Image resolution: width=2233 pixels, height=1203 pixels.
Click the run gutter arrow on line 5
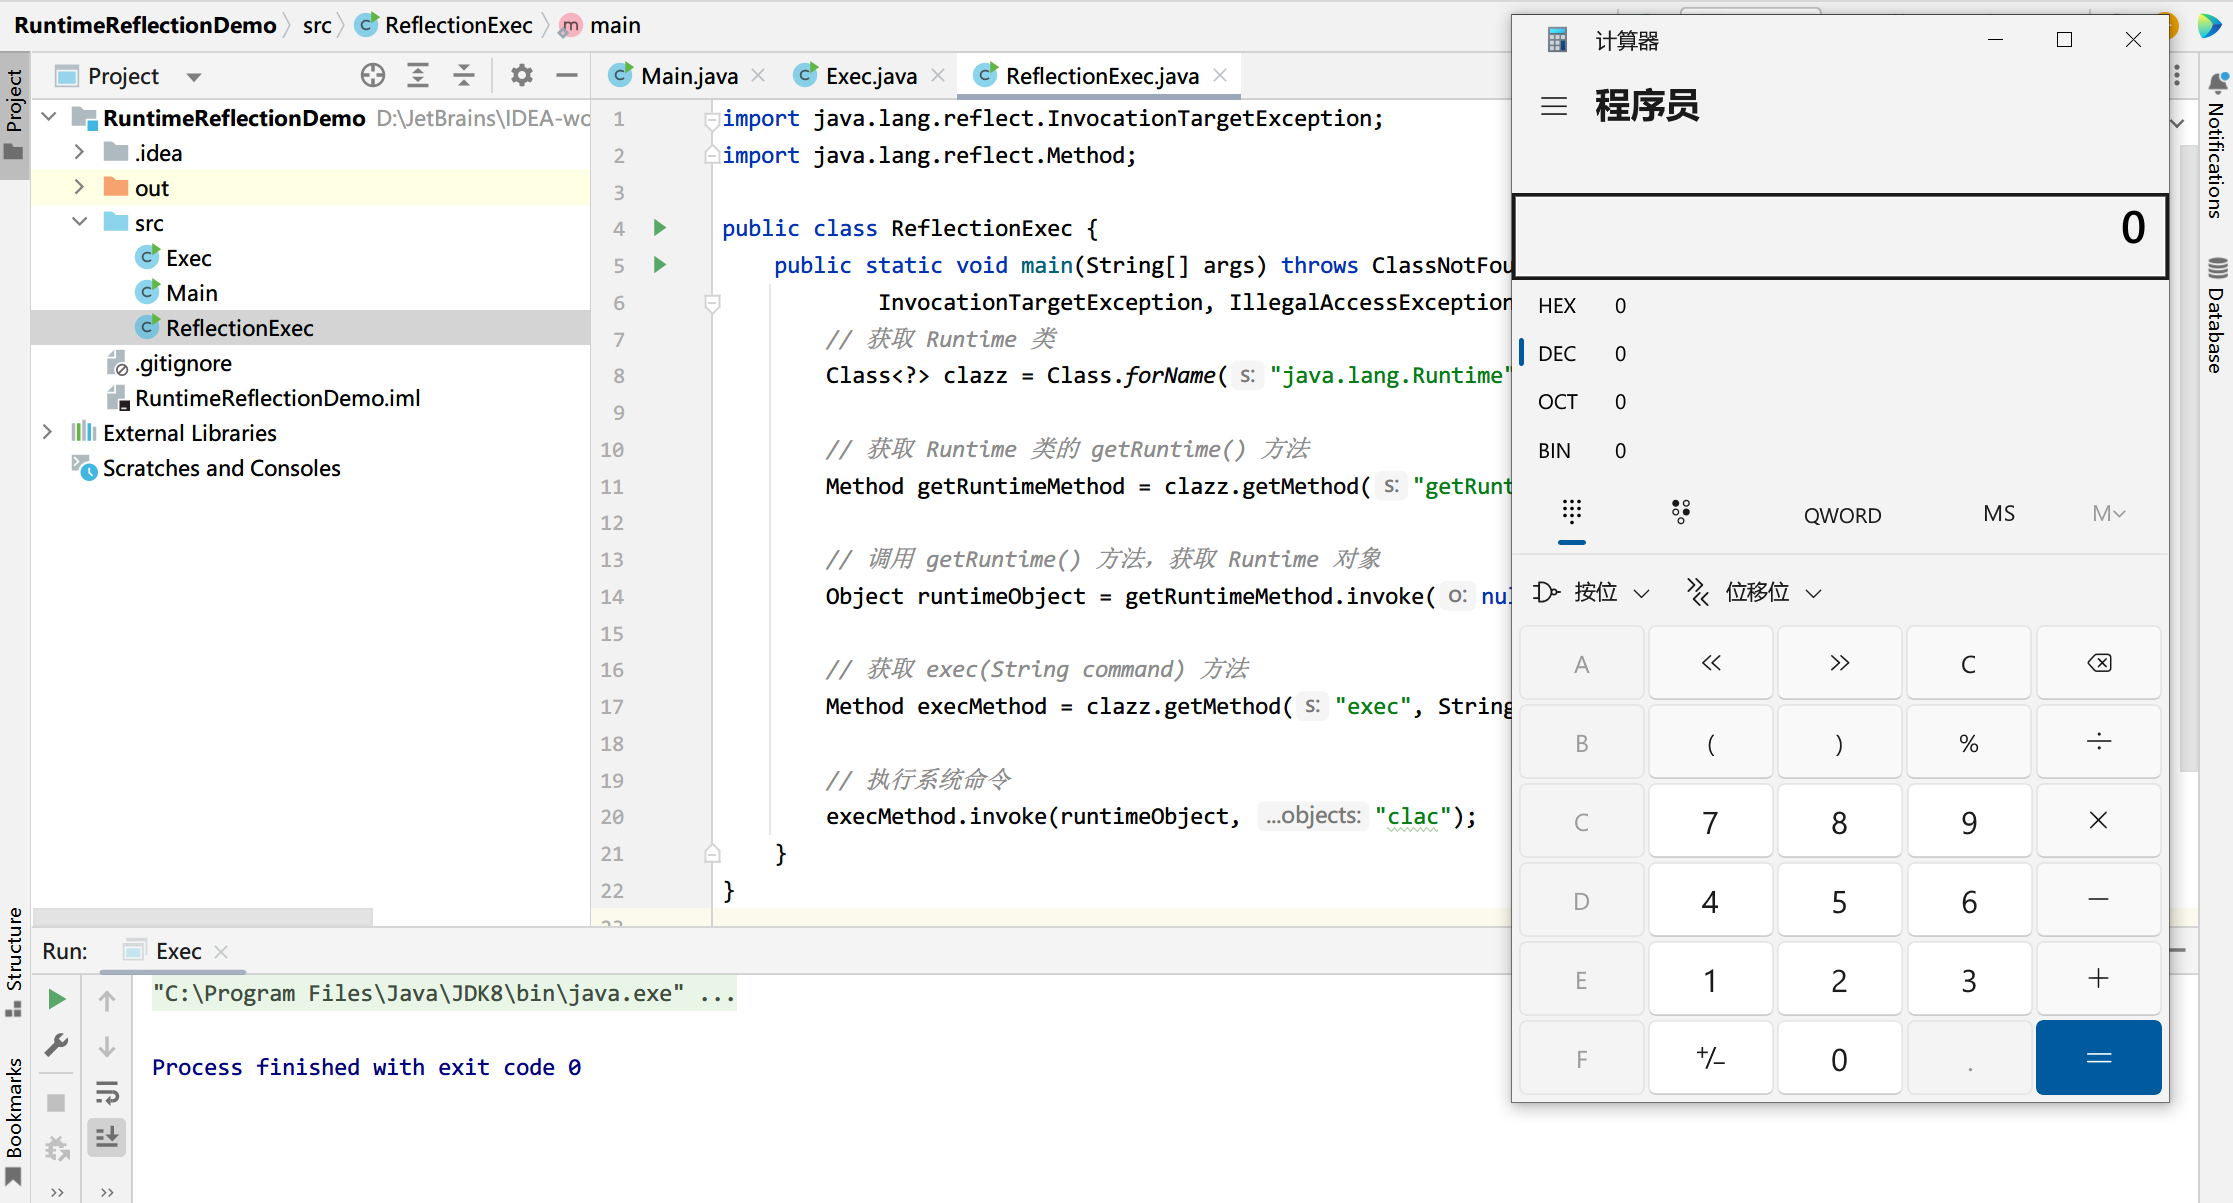(x=660, y=265)
